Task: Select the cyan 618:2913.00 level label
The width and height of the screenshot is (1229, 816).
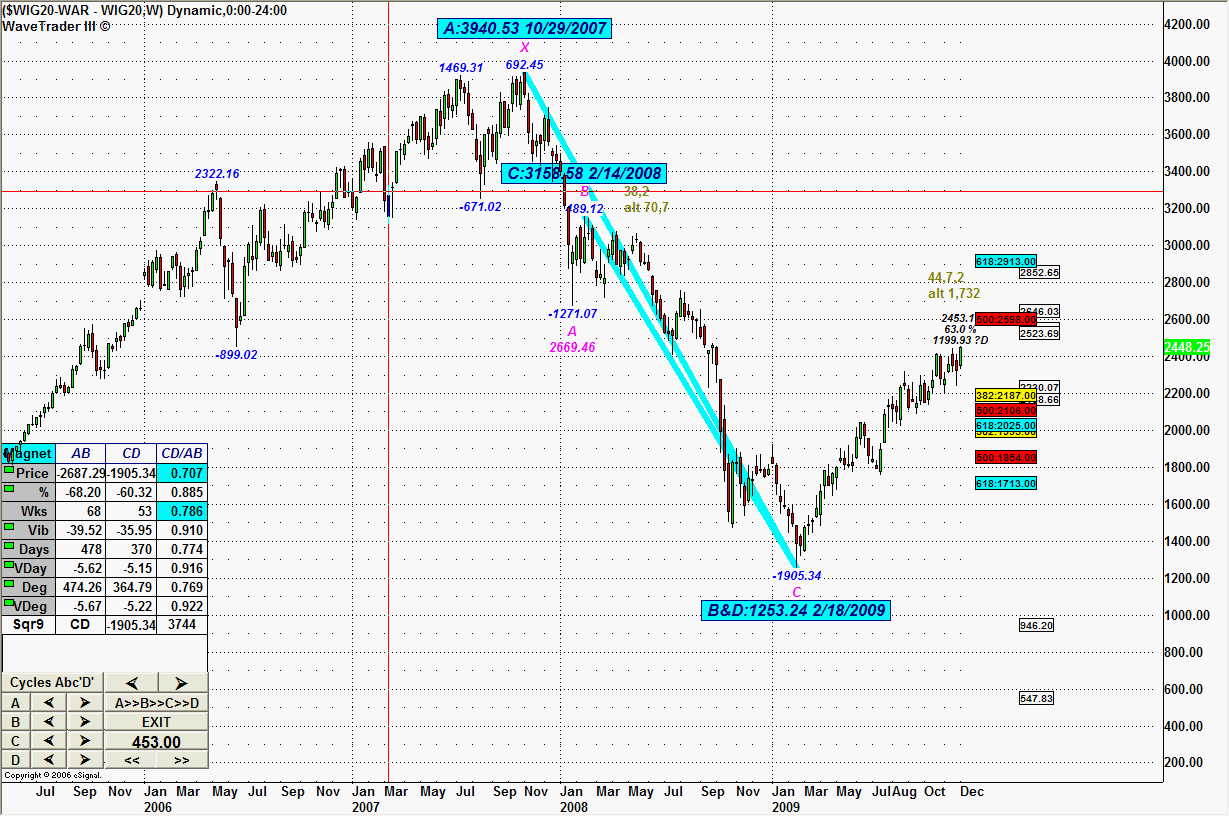Action: 1005,261
